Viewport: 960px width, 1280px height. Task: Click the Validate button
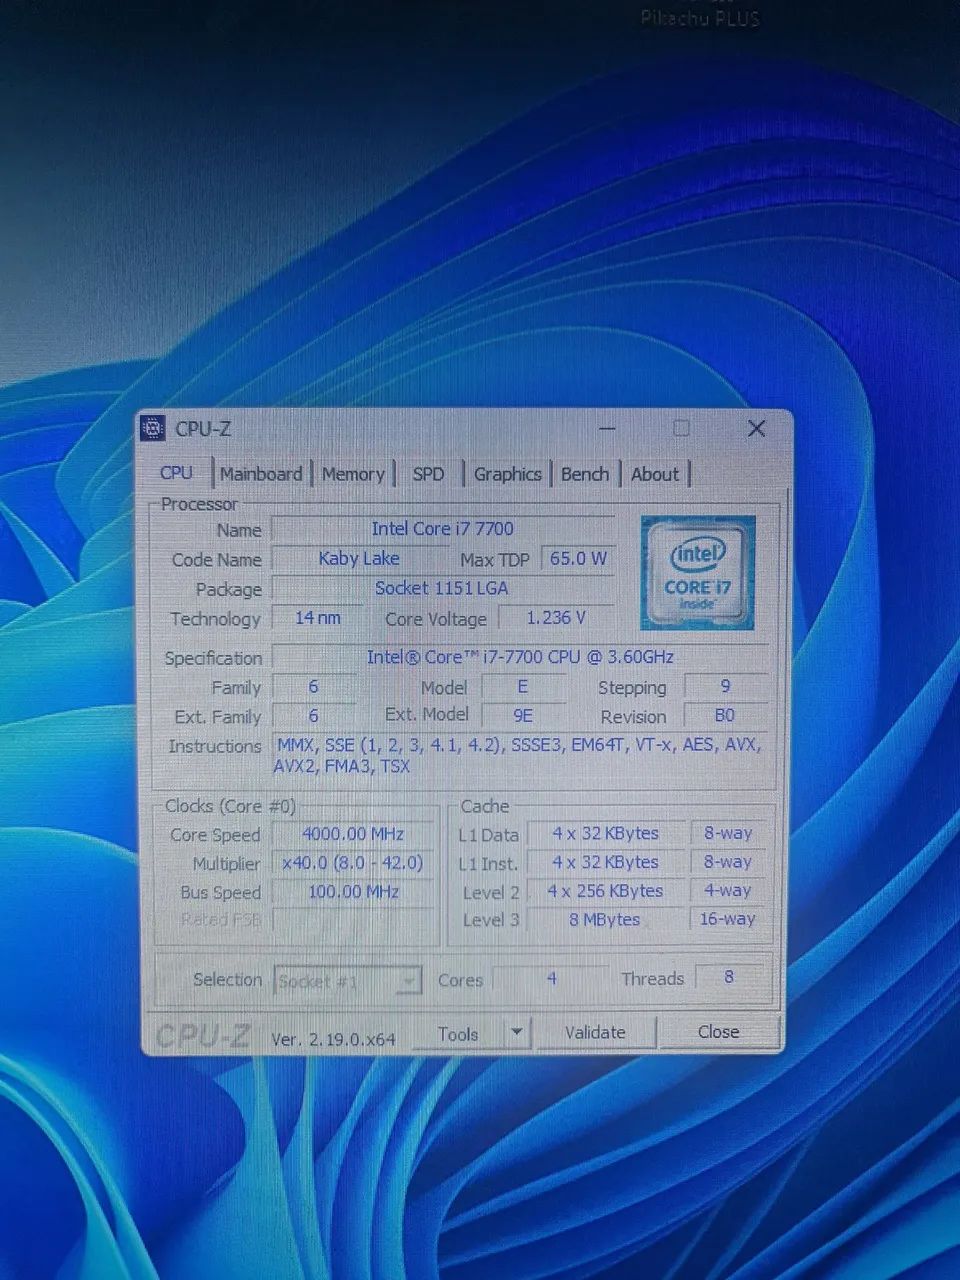pos(595,1032)
